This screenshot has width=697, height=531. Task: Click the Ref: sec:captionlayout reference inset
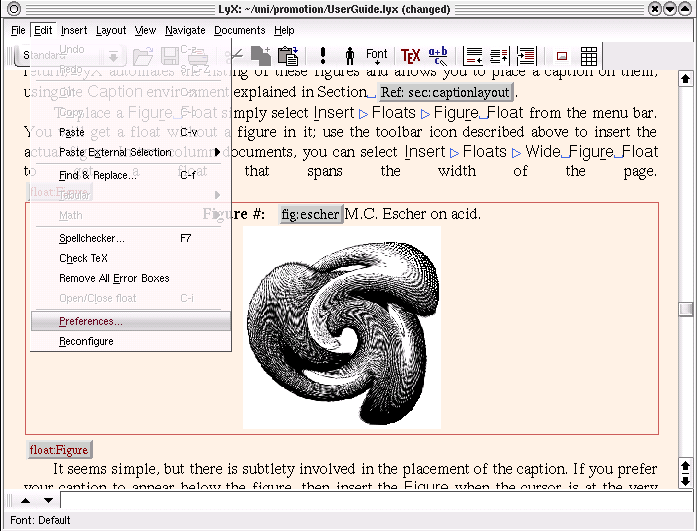pyautogui.click(x=445, y=92)
